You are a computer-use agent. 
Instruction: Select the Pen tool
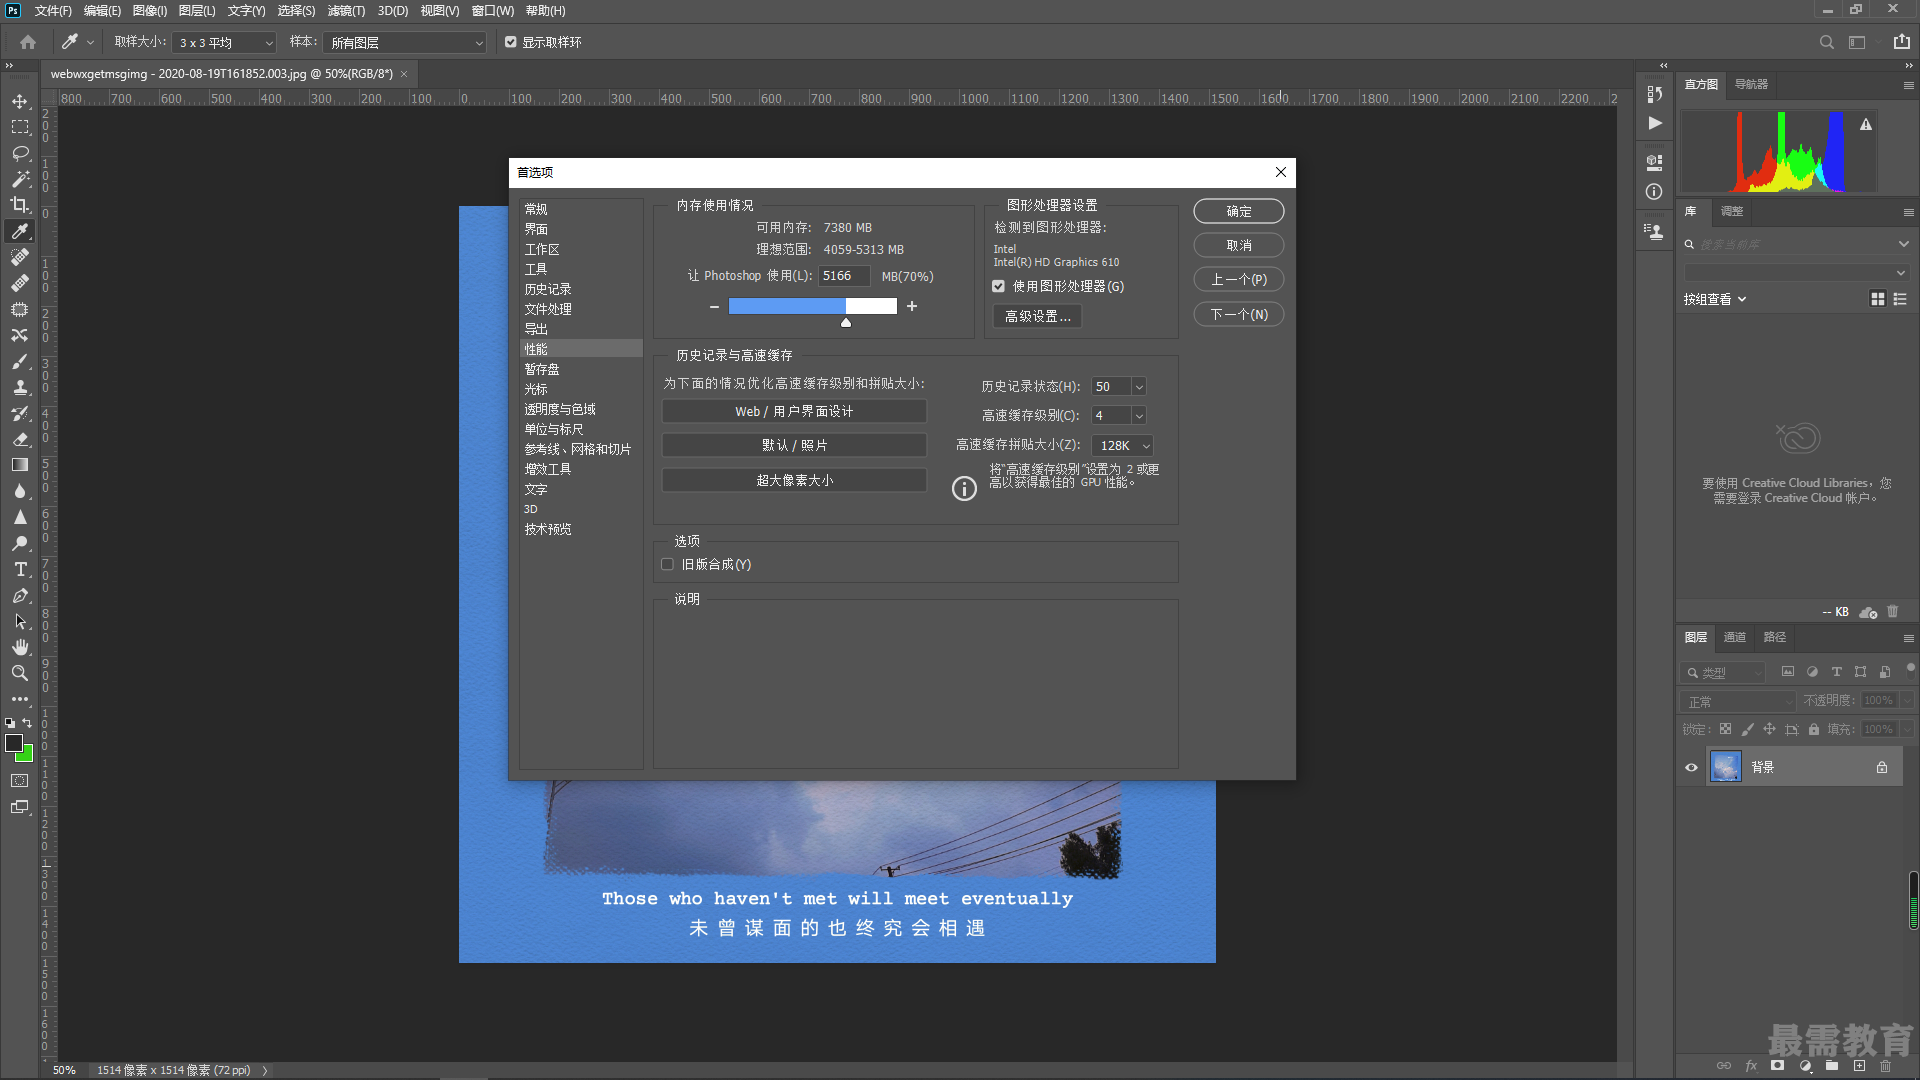(x=19, y=595)
